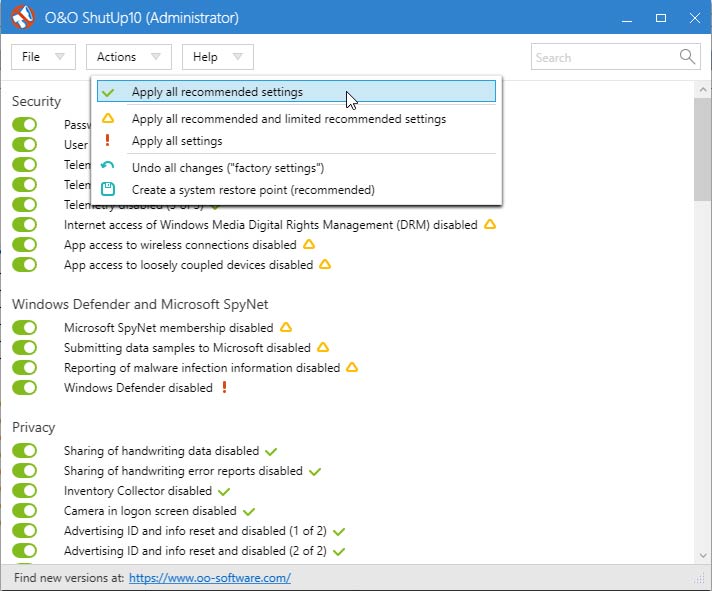Select Create a system restore point
The width and height of the screenshot is (712, 591).
click(x=296, y=190)
